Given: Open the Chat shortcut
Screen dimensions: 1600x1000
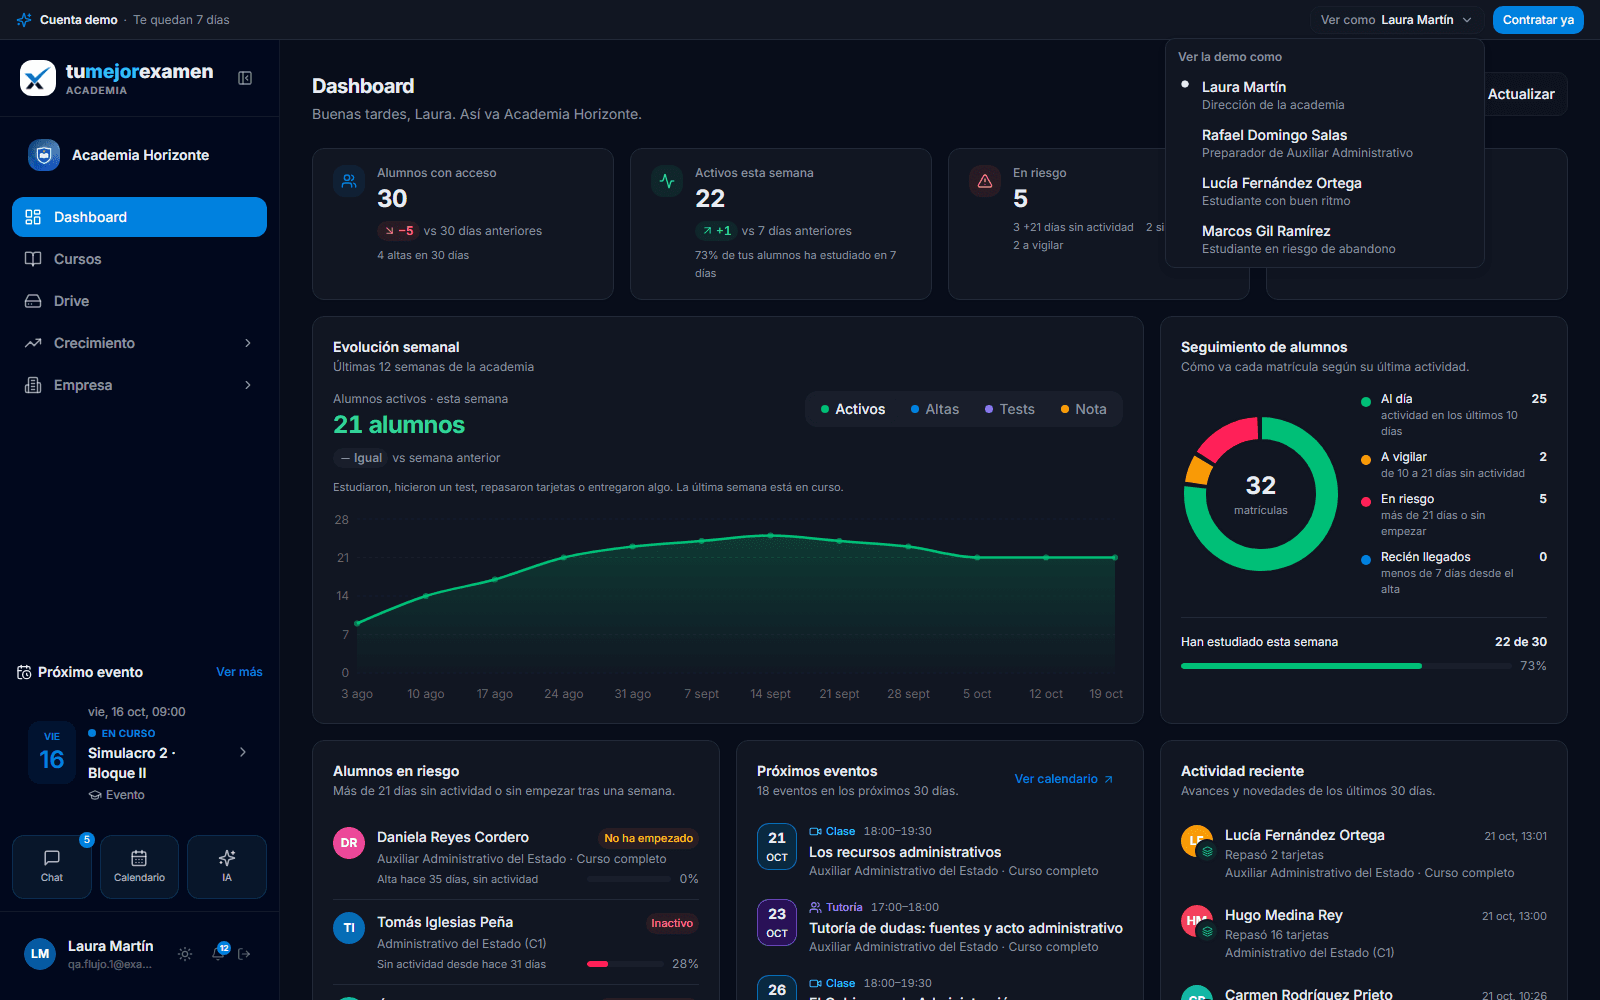Looking at the screenshot, I should coord(52,867).
